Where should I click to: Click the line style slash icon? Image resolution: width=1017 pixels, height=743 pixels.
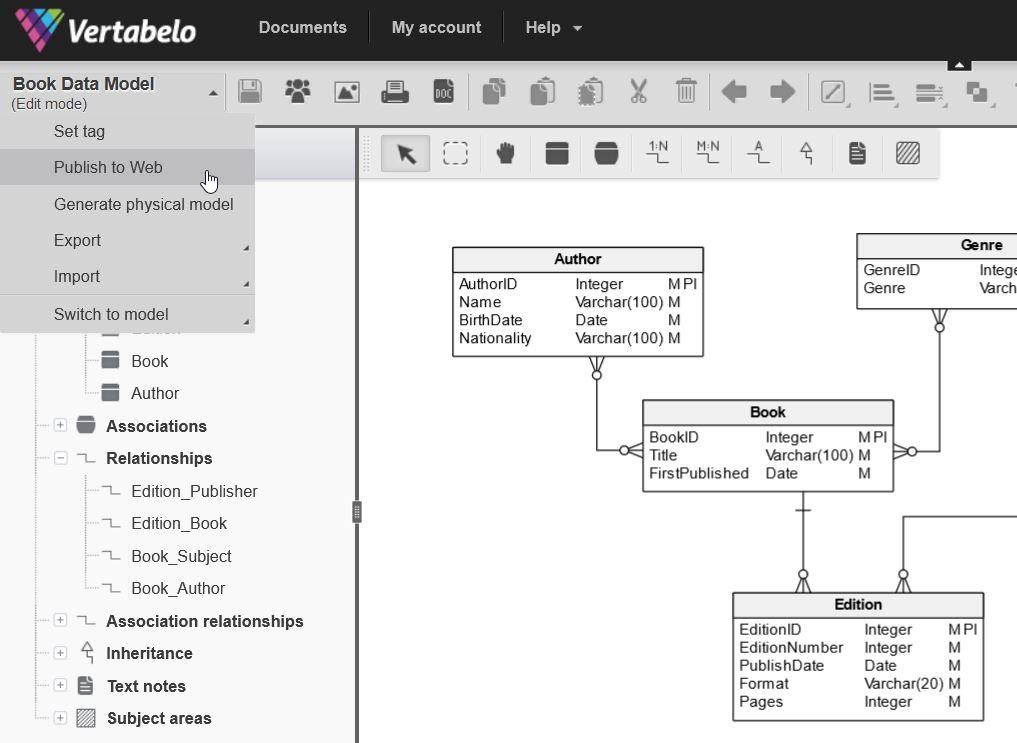point(833,92)
